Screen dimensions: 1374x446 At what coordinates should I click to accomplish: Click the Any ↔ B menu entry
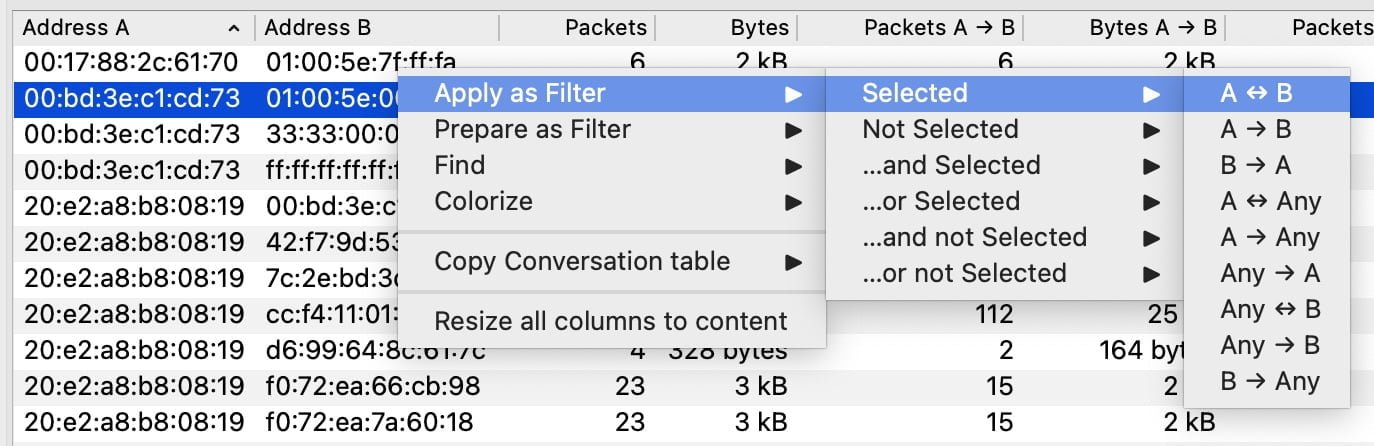coord(1270,309)
